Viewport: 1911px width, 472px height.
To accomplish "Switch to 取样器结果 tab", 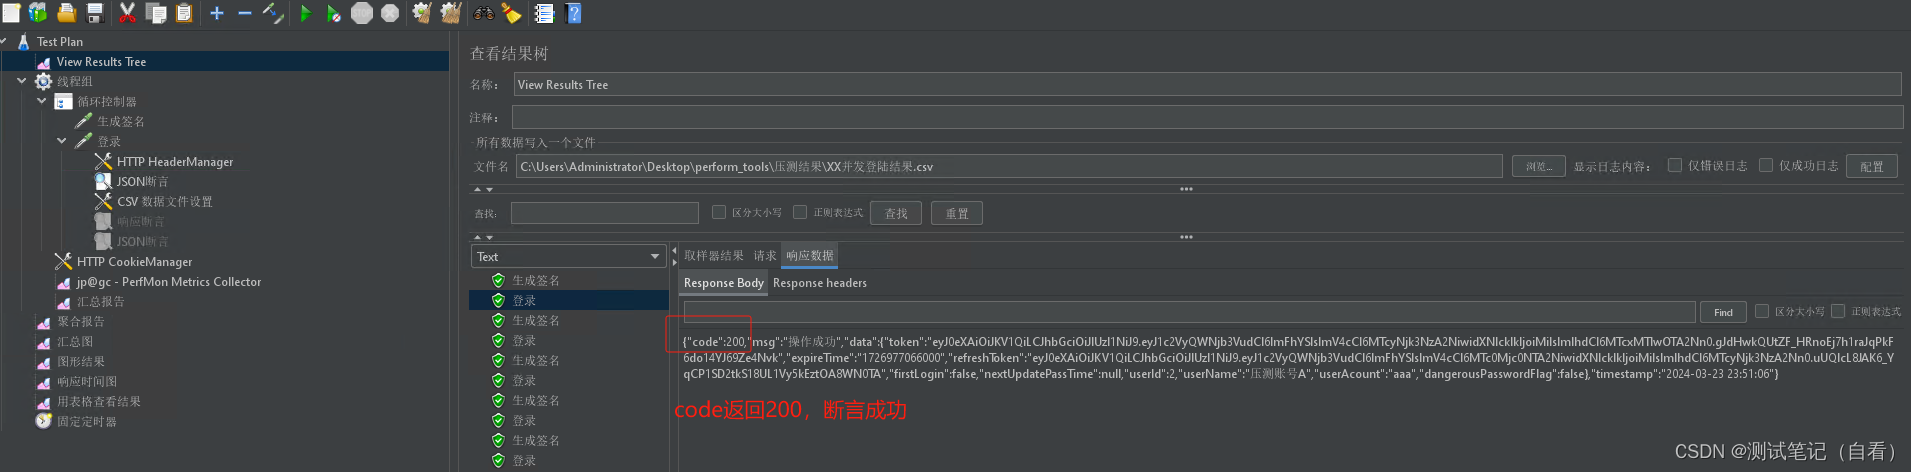I will [714, 256].
